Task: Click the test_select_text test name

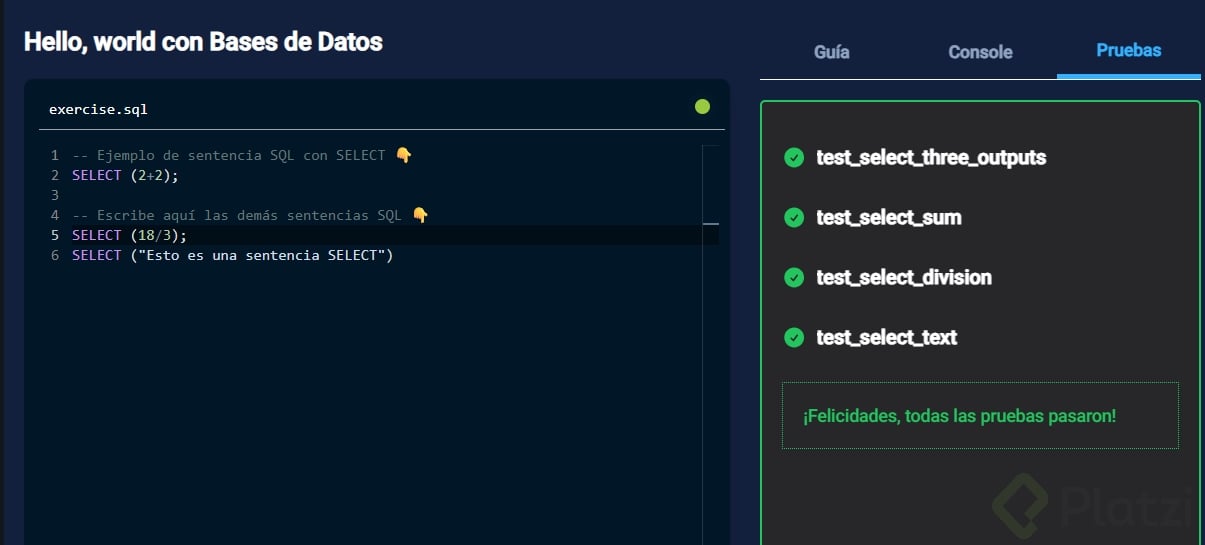Action: click(x=886, y=338)
